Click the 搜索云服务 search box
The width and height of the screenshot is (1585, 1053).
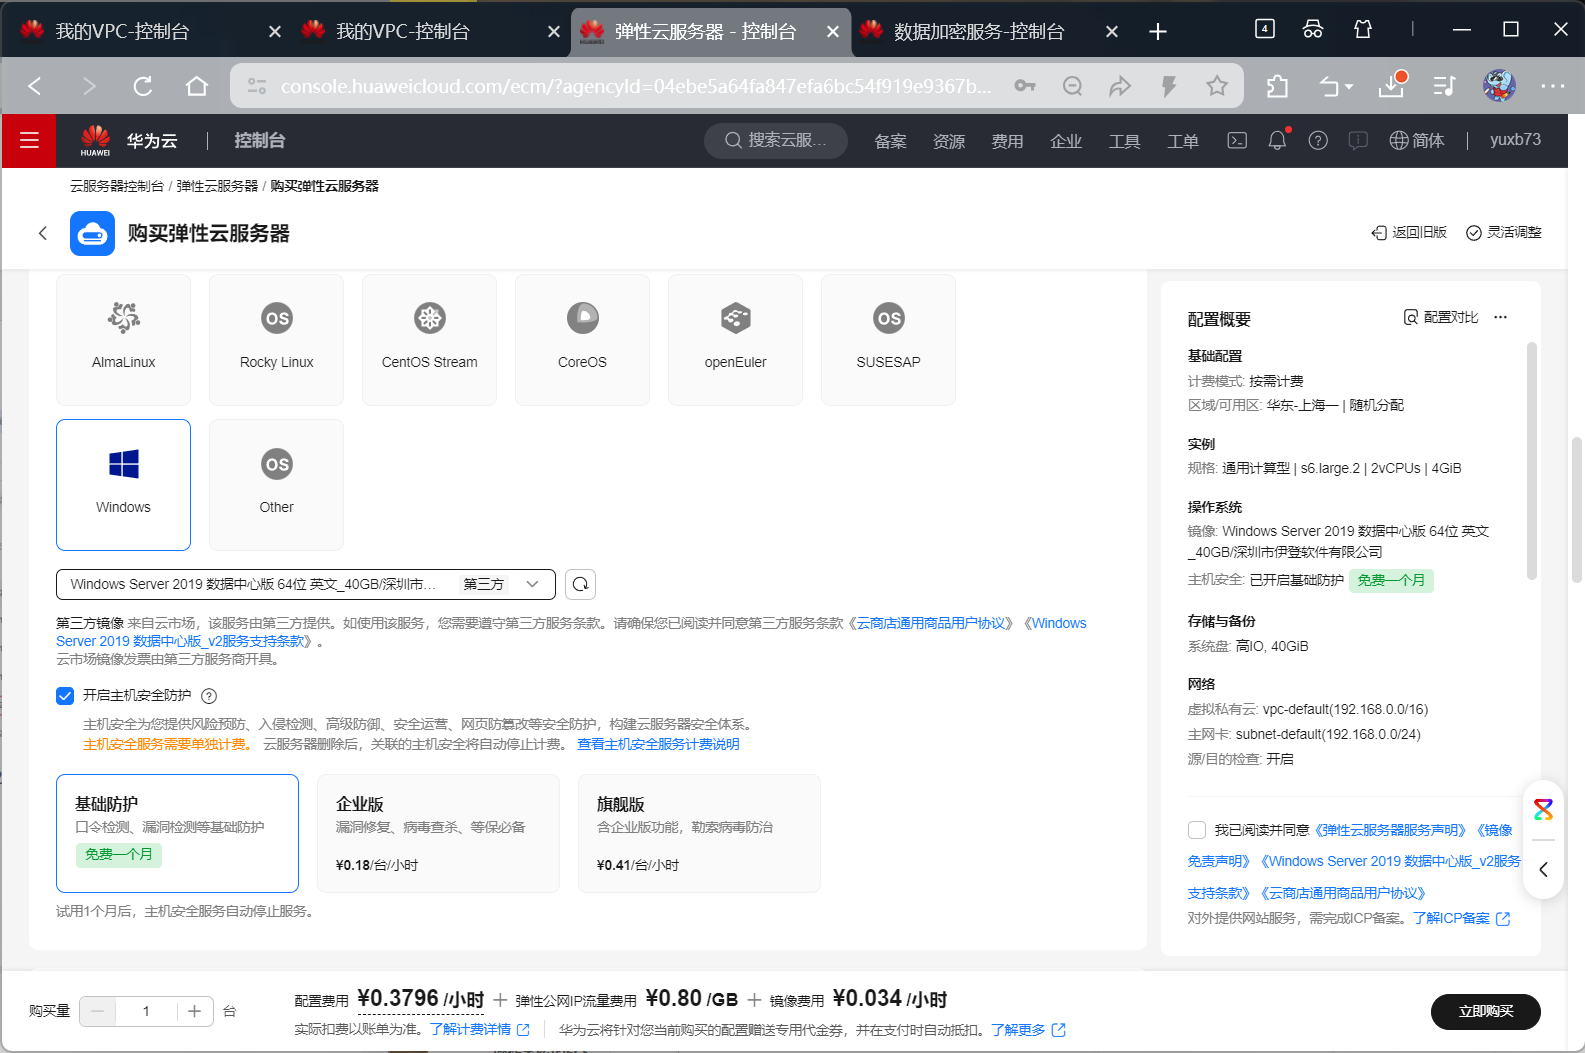(x=776, y=141)
